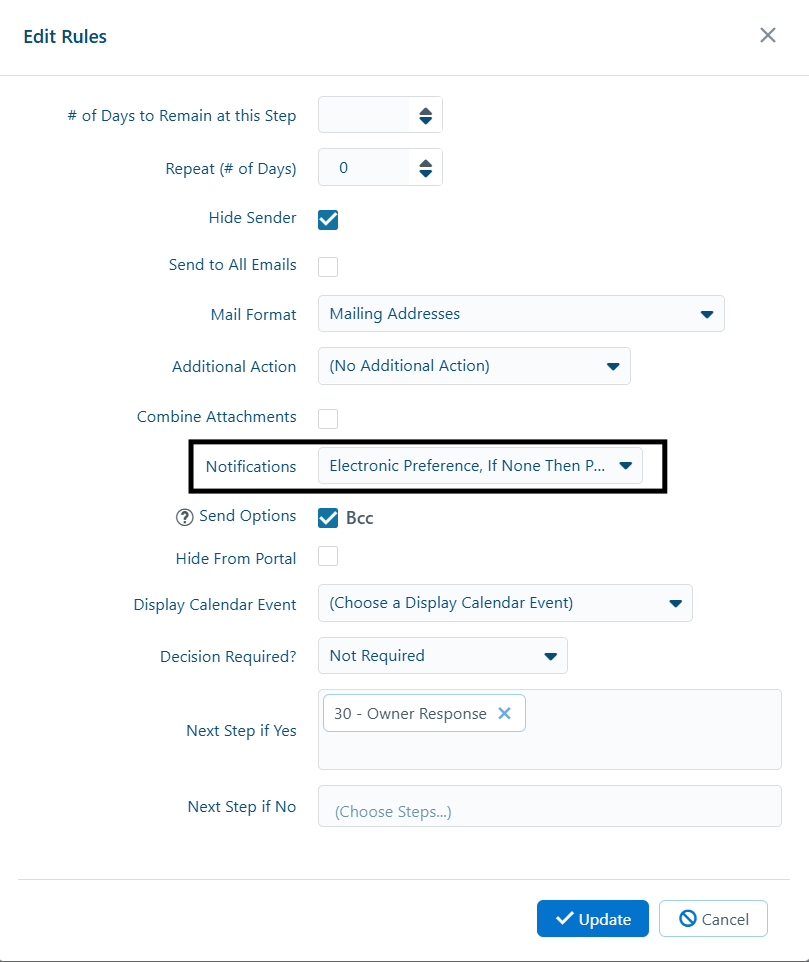The width and height of the screenshot is (809, 962).
Task: Open the Notifications preference dropdown
Action: [480, 466]
